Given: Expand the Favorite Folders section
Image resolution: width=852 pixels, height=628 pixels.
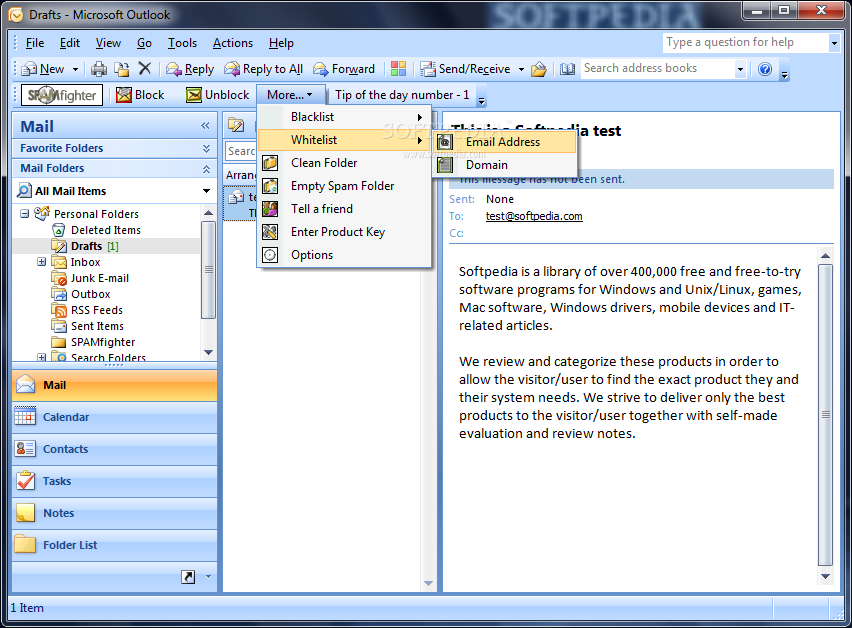Looking at the screenshot, I should [206, 148].
